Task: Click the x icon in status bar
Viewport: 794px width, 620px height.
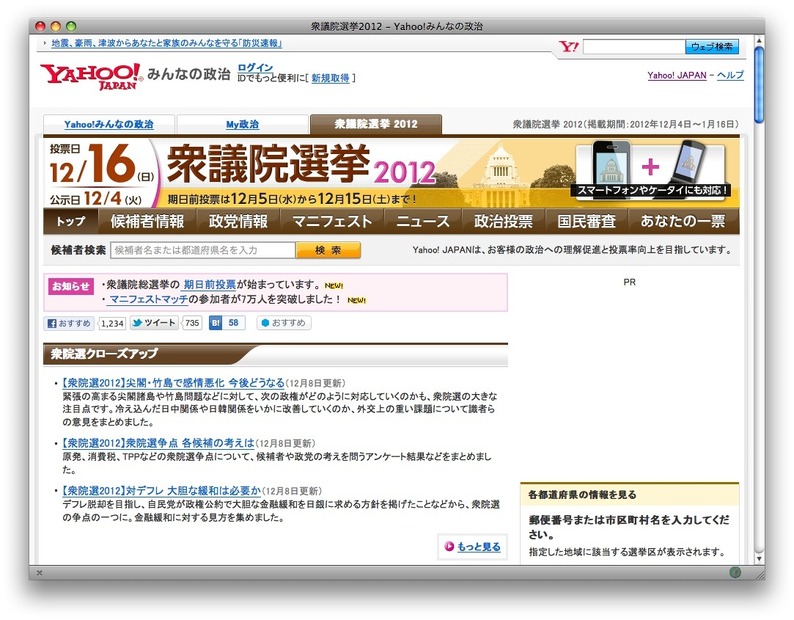Action: click(39, 573)
